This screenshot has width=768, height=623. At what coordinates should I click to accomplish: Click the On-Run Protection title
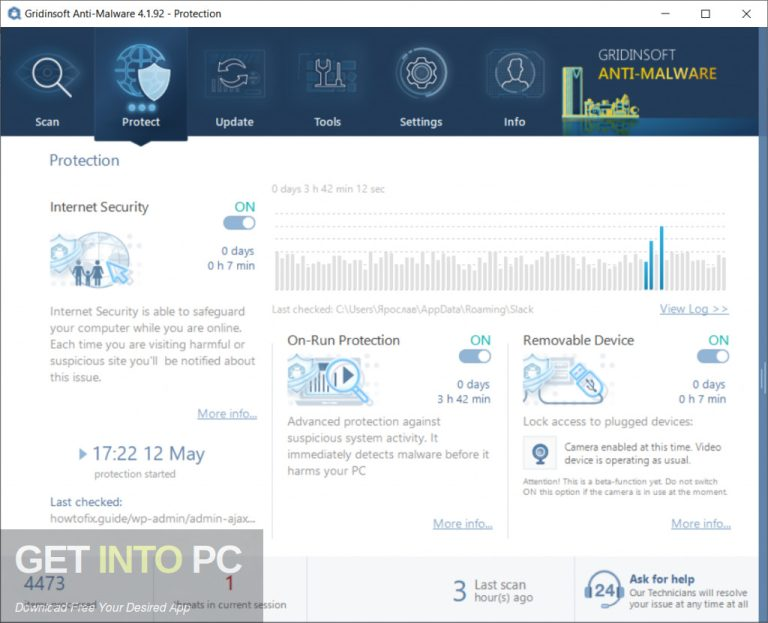[344, 340]
